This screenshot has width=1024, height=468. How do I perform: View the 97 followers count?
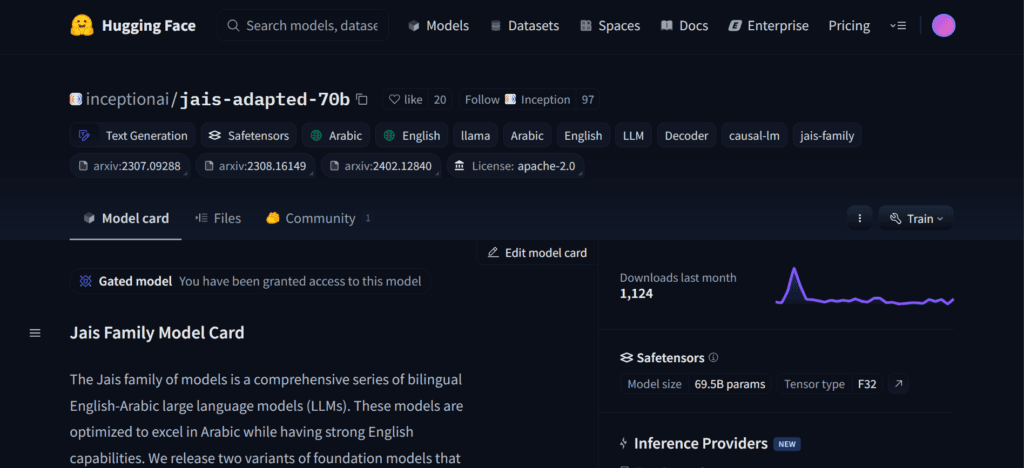[588, 99]
